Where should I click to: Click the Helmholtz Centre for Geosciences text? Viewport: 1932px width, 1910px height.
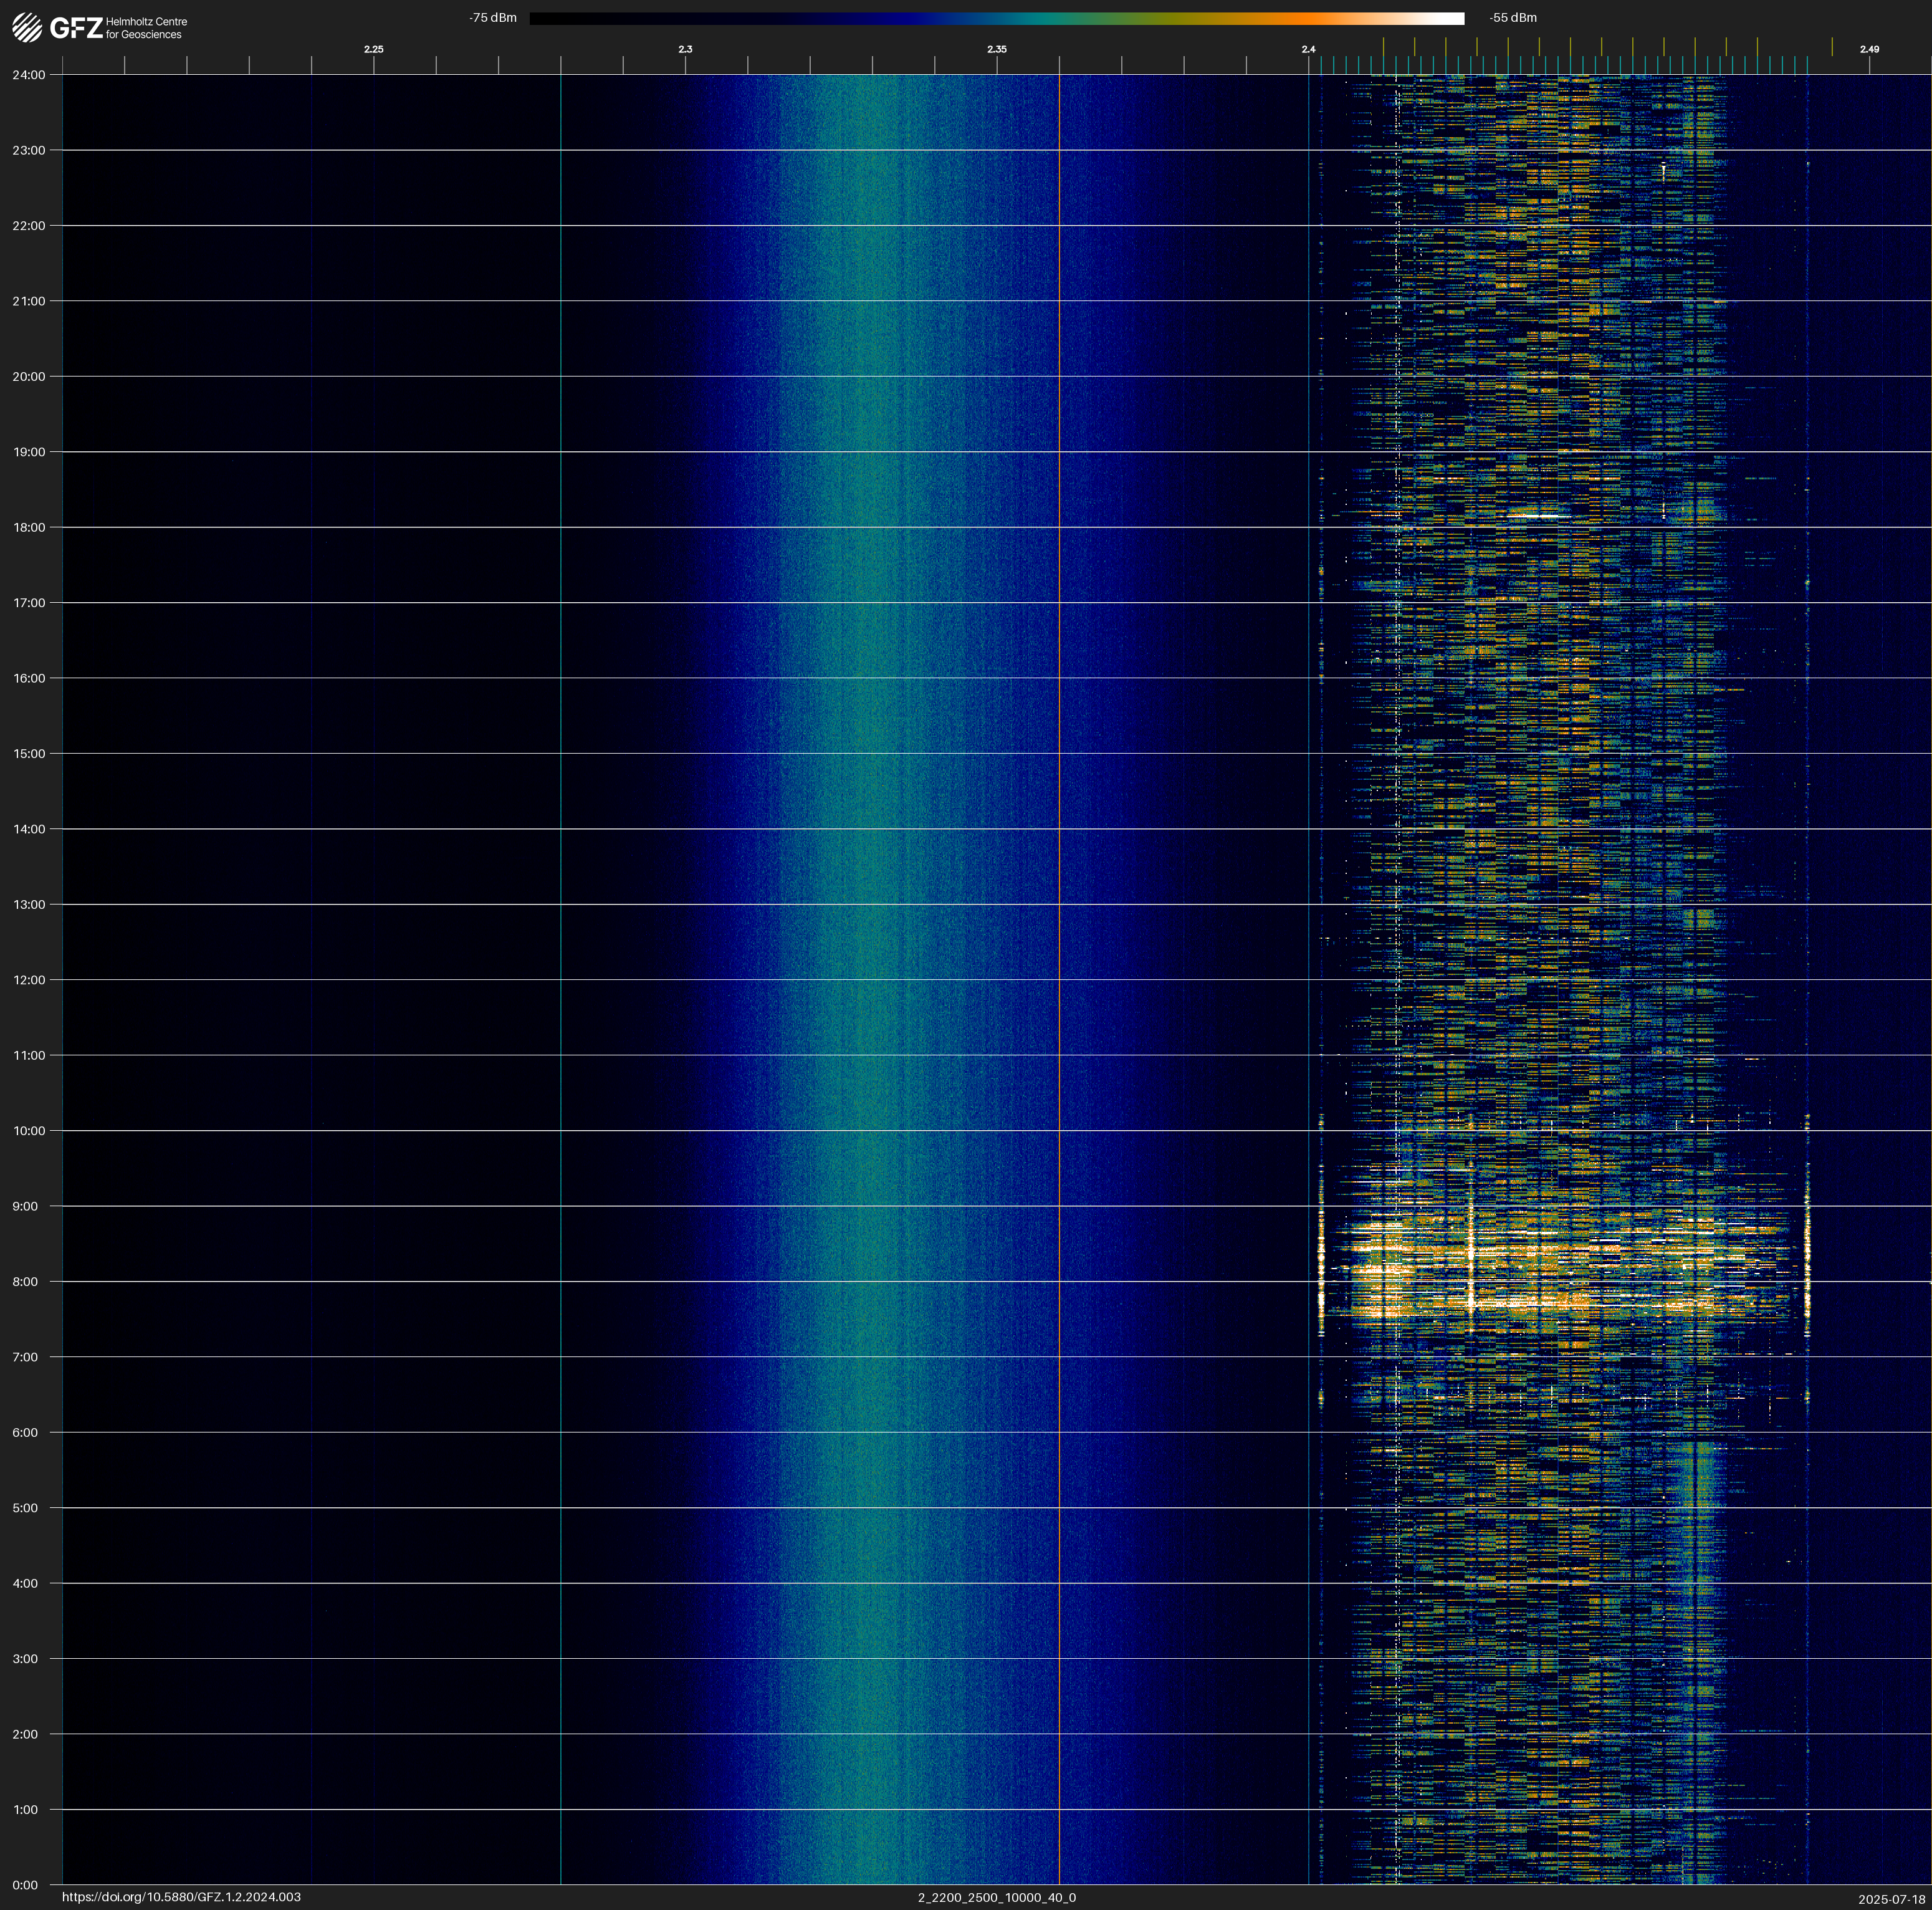146,28
